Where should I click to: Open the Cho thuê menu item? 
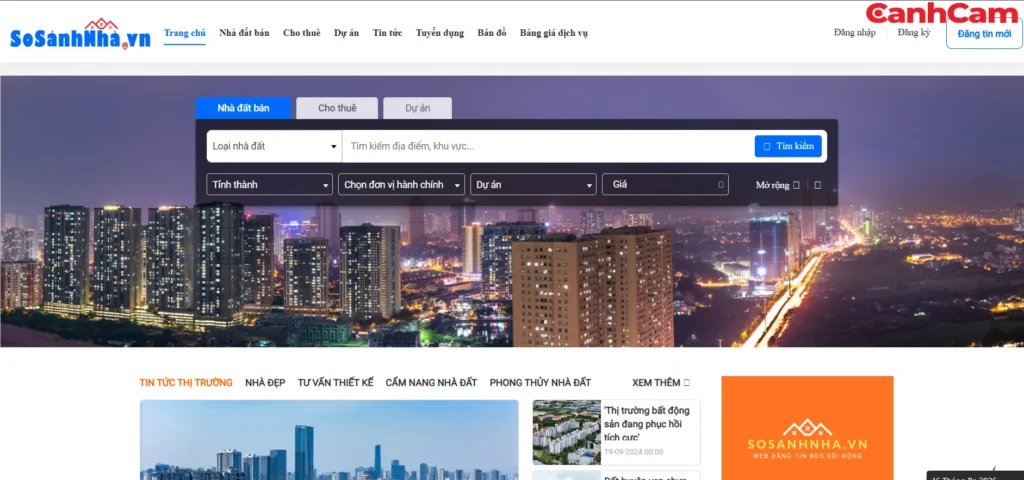coord(302,33)
